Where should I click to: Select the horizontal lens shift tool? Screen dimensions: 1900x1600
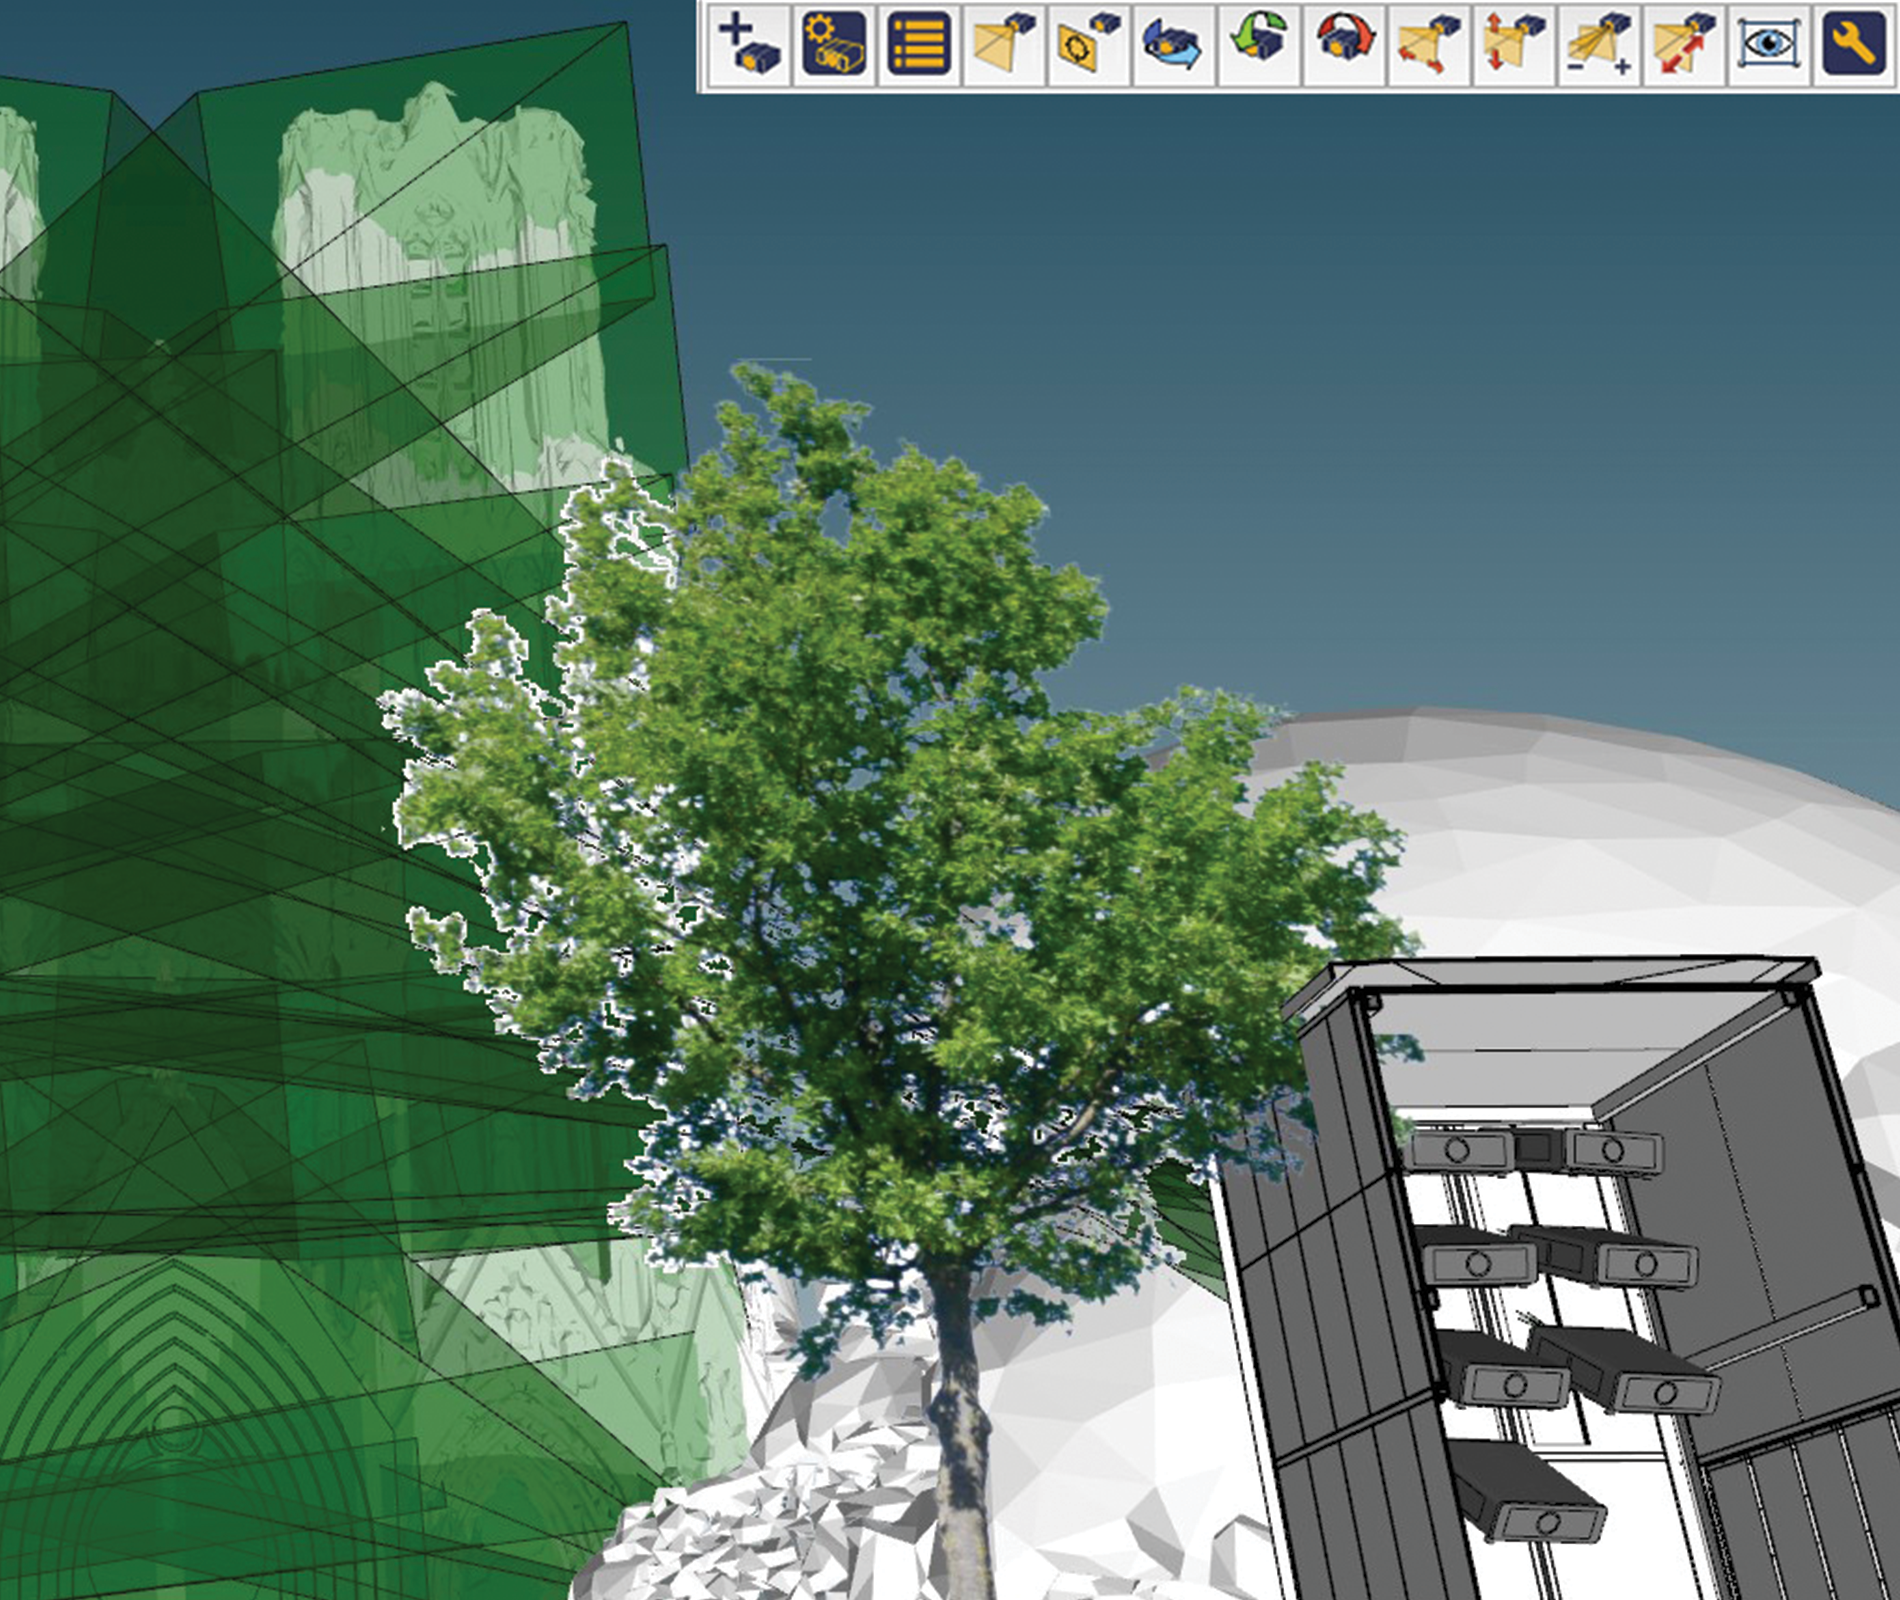coord(1429,43)
